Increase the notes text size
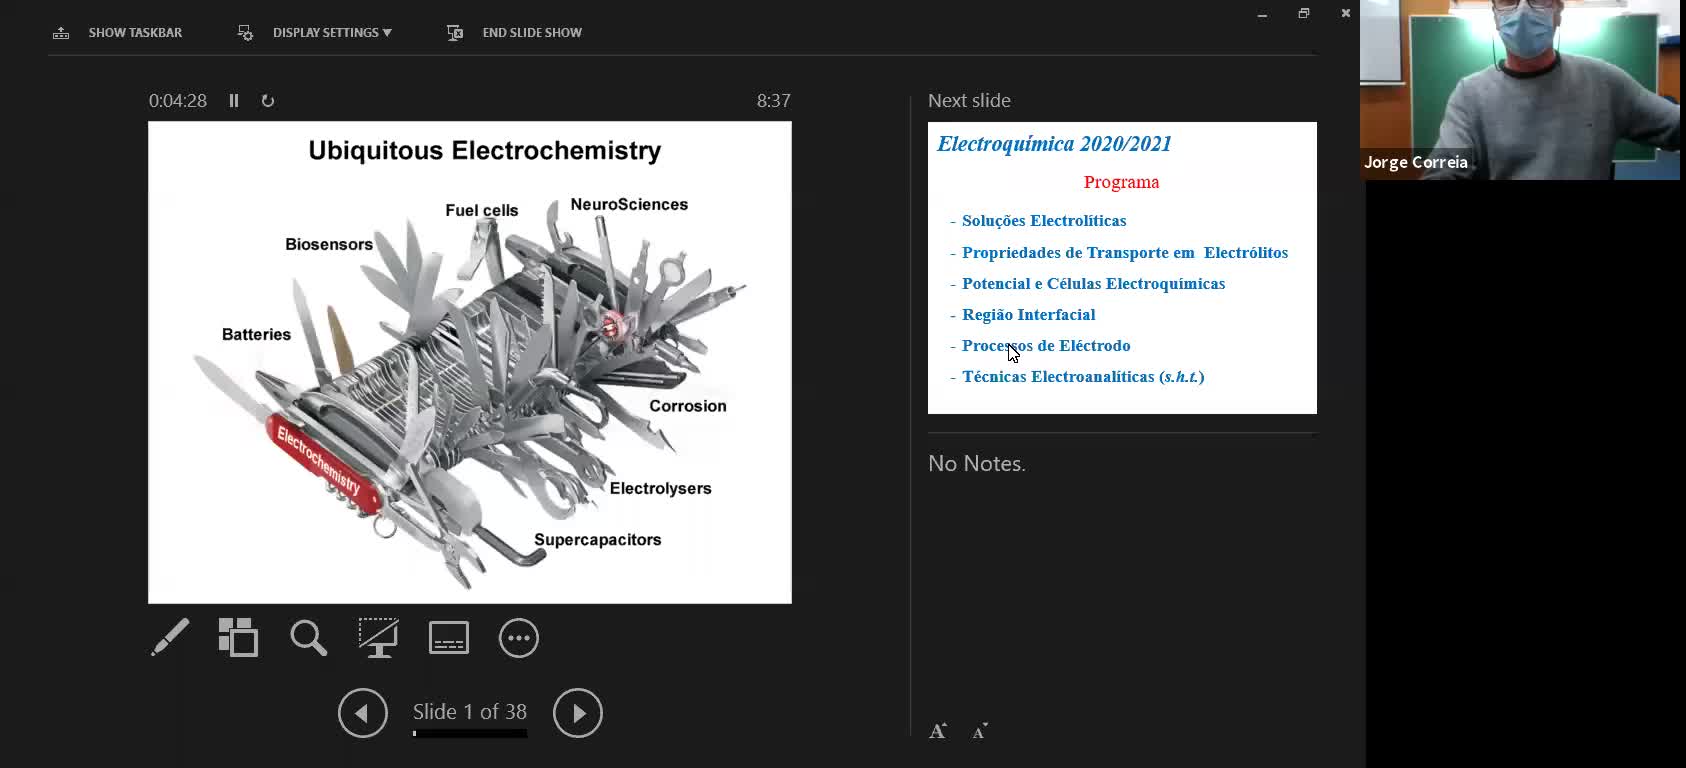 pyautogui.click(x=938, y=731)
